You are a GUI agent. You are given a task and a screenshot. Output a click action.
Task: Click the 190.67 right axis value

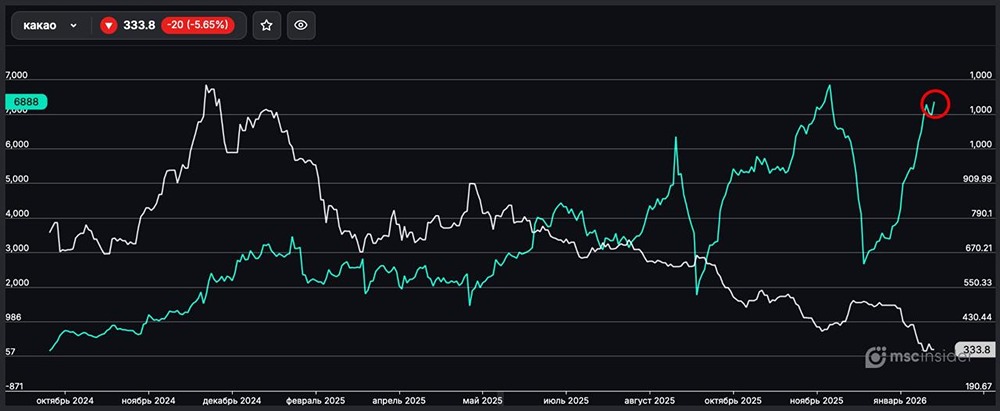[975, 385]
